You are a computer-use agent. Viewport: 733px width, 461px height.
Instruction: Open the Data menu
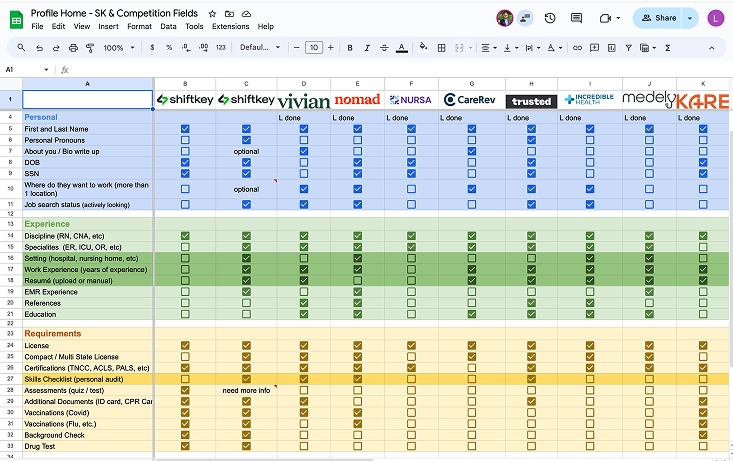pos(168,27)
